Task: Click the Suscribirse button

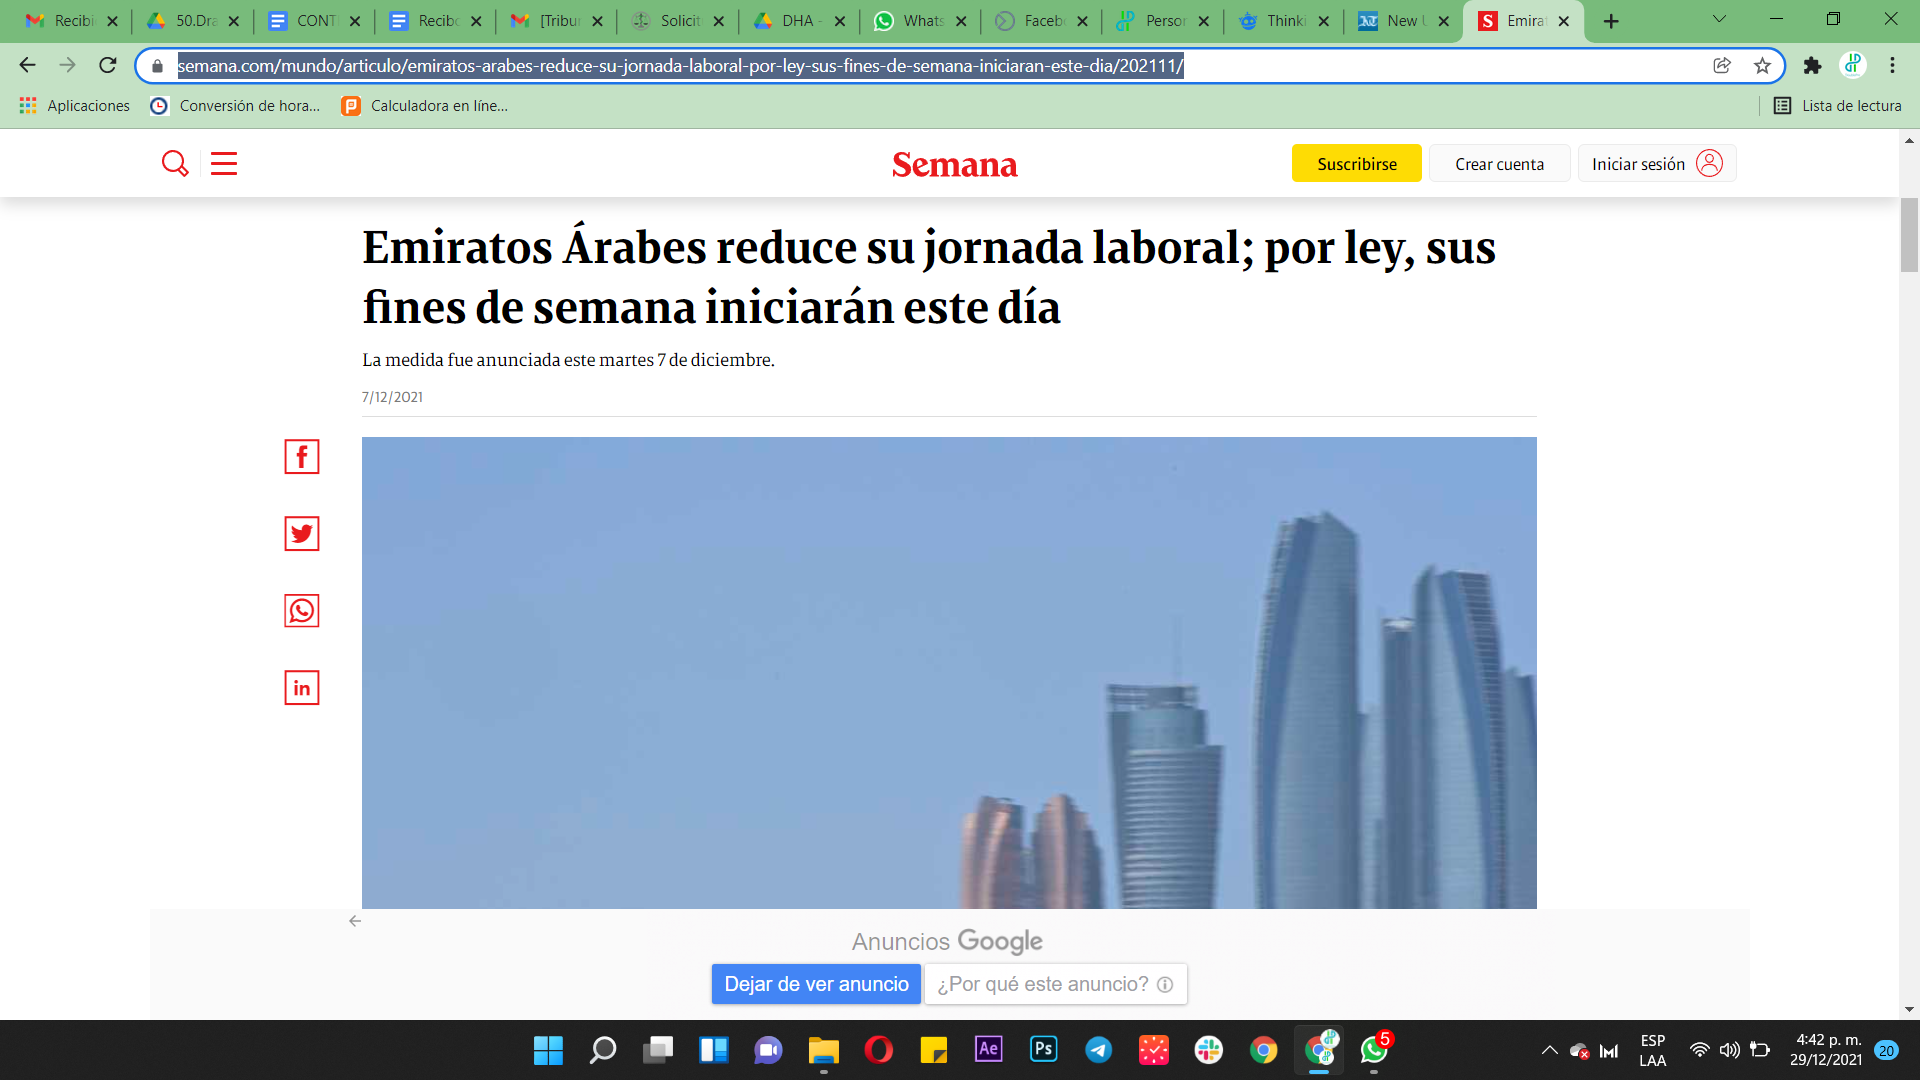Action: click(1356, 164)
